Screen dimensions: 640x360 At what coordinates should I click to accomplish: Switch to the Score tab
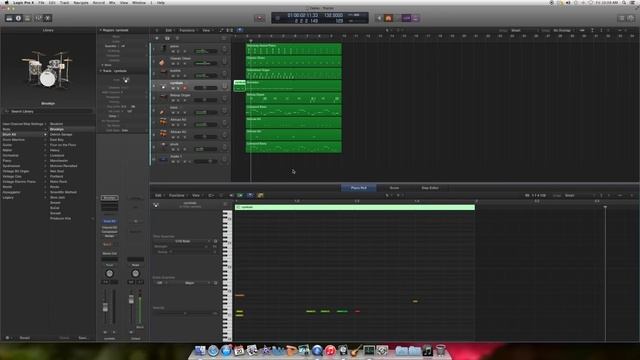coord(394,188)
